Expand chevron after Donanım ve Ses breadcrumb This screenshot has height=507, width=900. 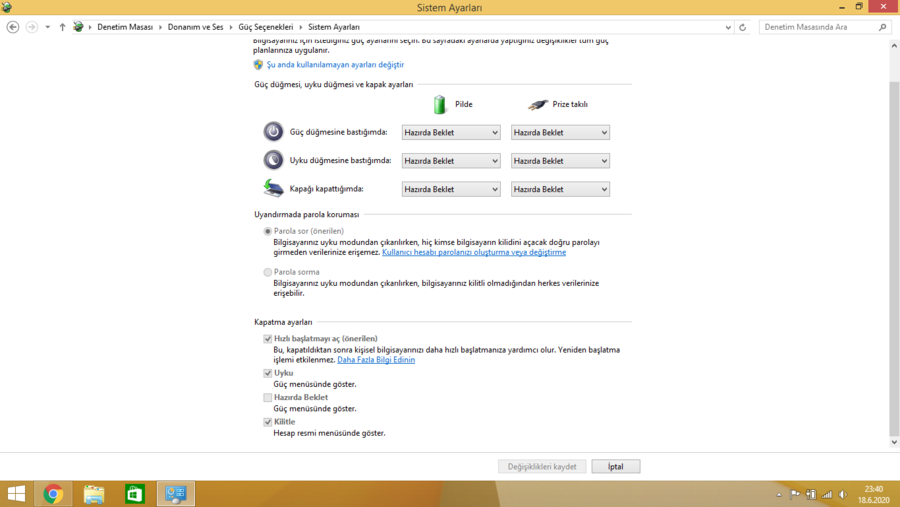pyautogui.click(x=231, y=27)
